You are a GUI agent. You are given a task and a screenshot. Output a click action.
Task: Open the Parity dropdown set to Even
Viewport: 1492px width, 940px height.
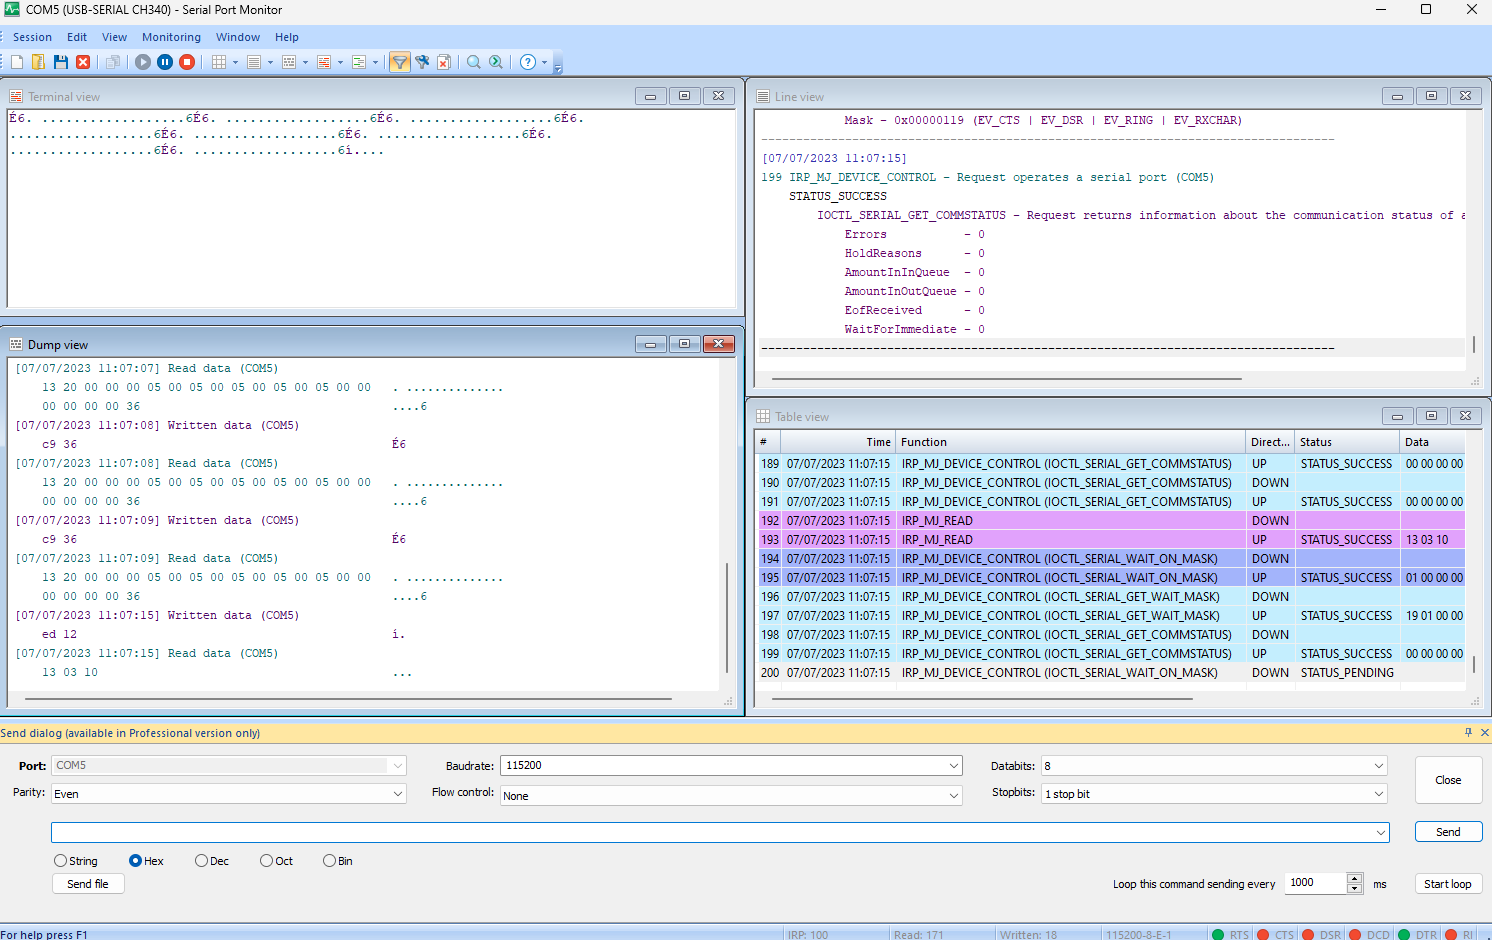pyautogui.click(x=397, y=794)
